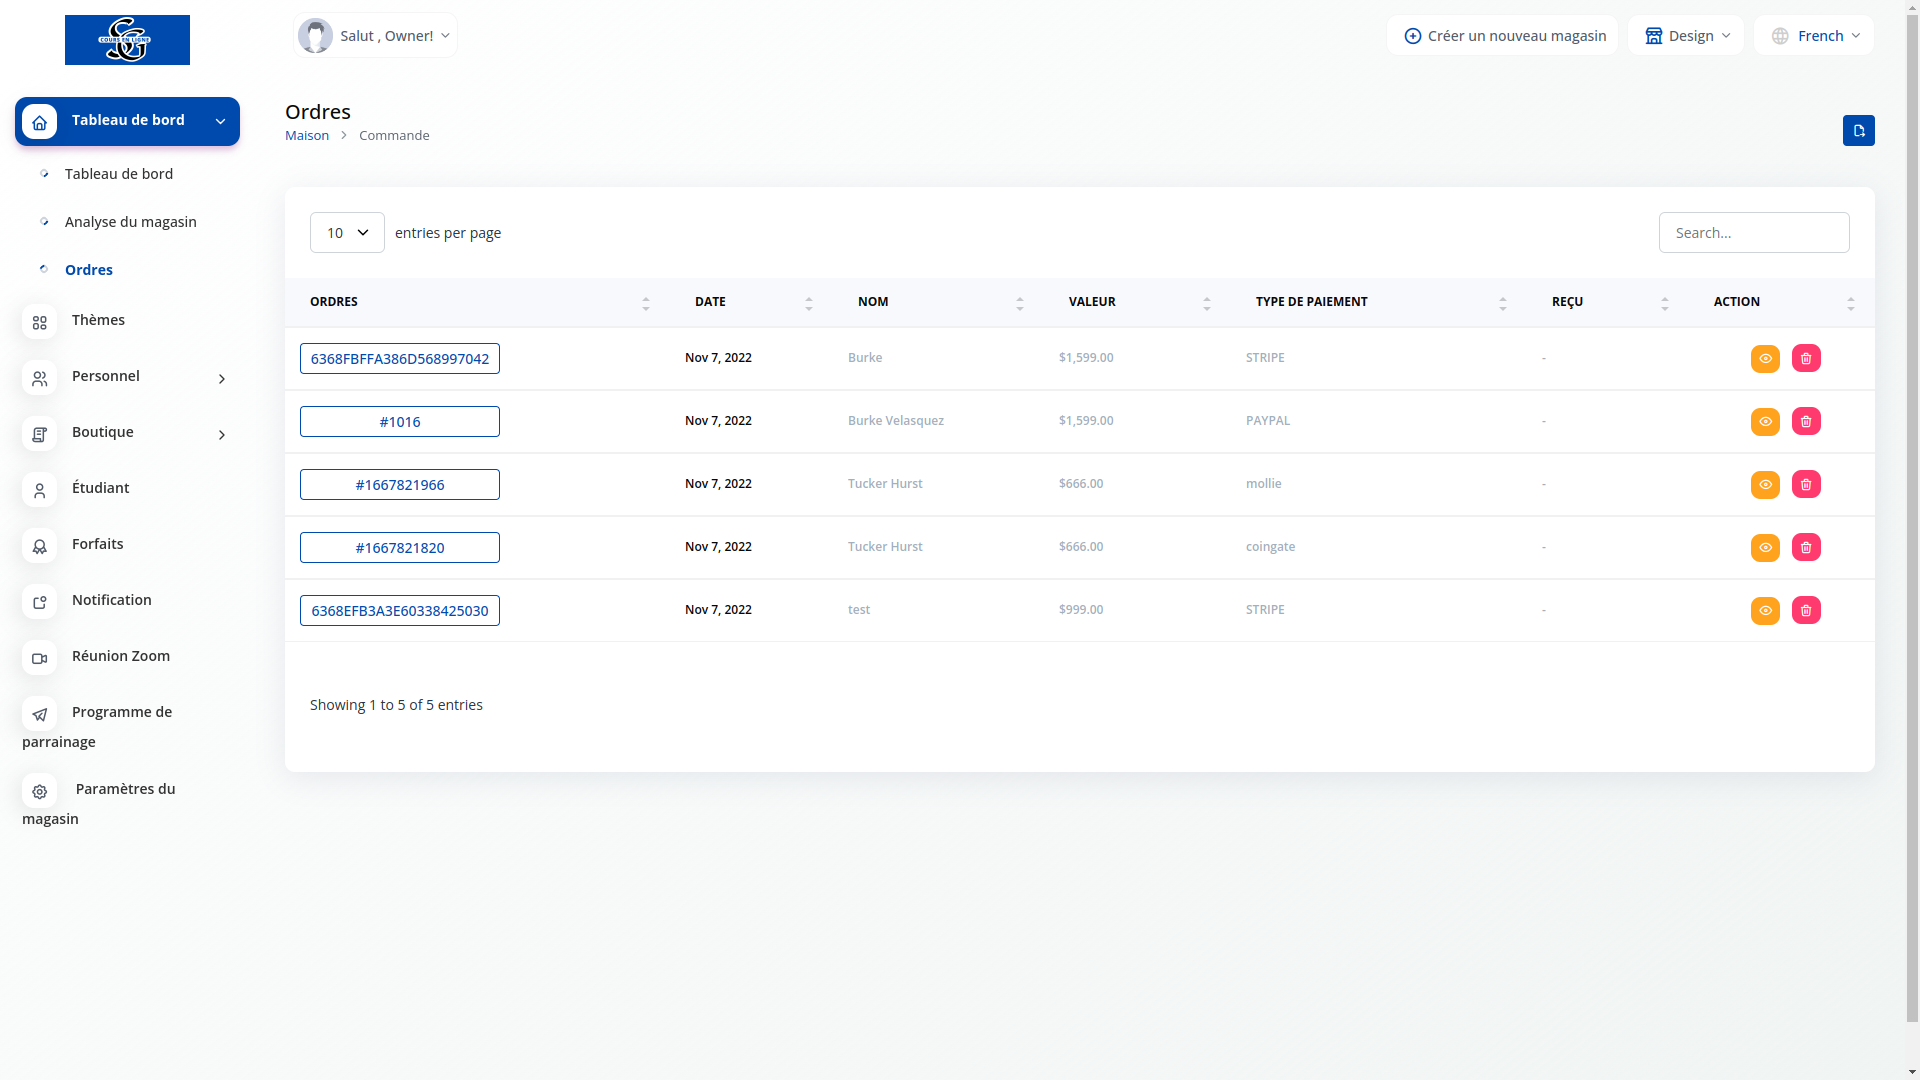Image resolution: width=1920 pixels, height=1080 pixels.
Task: Open the Étudiant menu item
Action: click(100, 488)
